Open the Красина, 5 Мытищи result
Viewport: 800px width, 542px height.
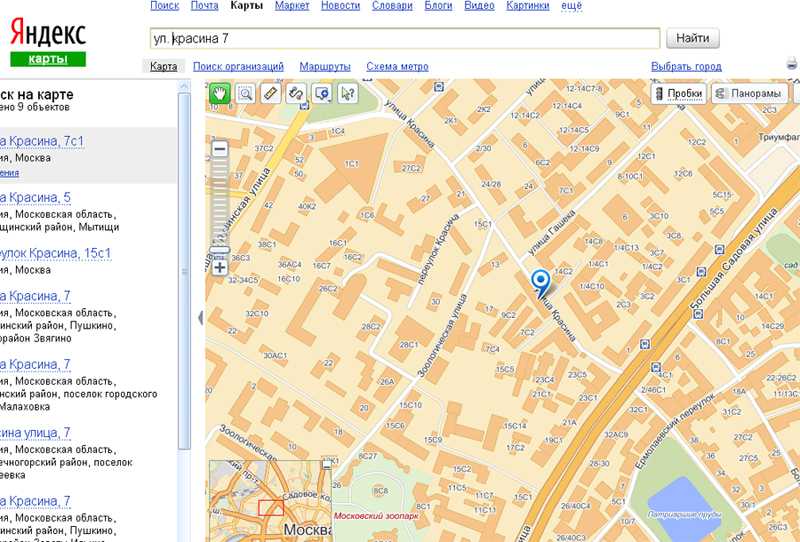[35, 197]
